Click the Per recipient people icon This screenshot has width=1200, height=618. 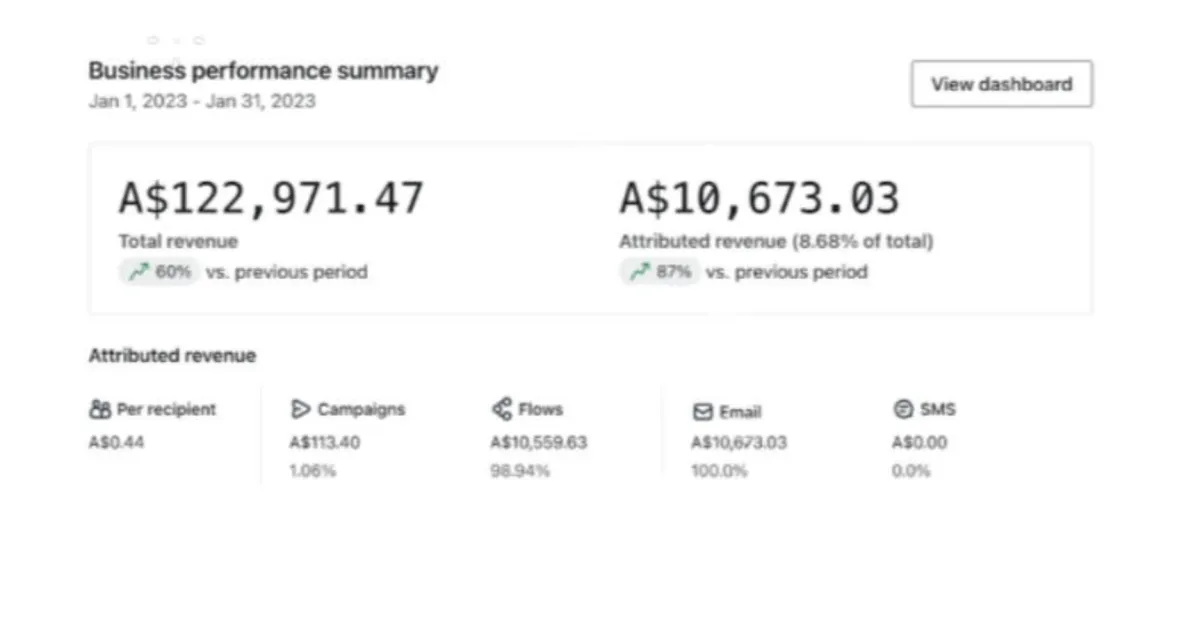click(100, 409)
